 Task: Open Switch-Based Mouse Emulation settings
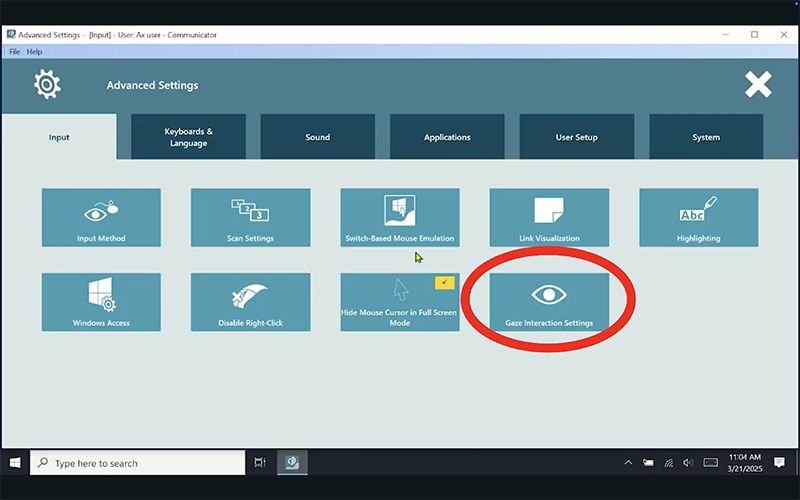[399, 217]
